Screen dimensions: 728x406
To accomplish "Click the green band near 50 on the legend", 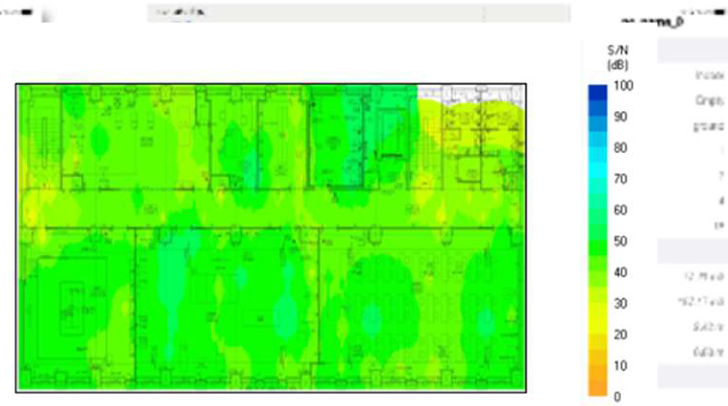I will pos(597,240).
